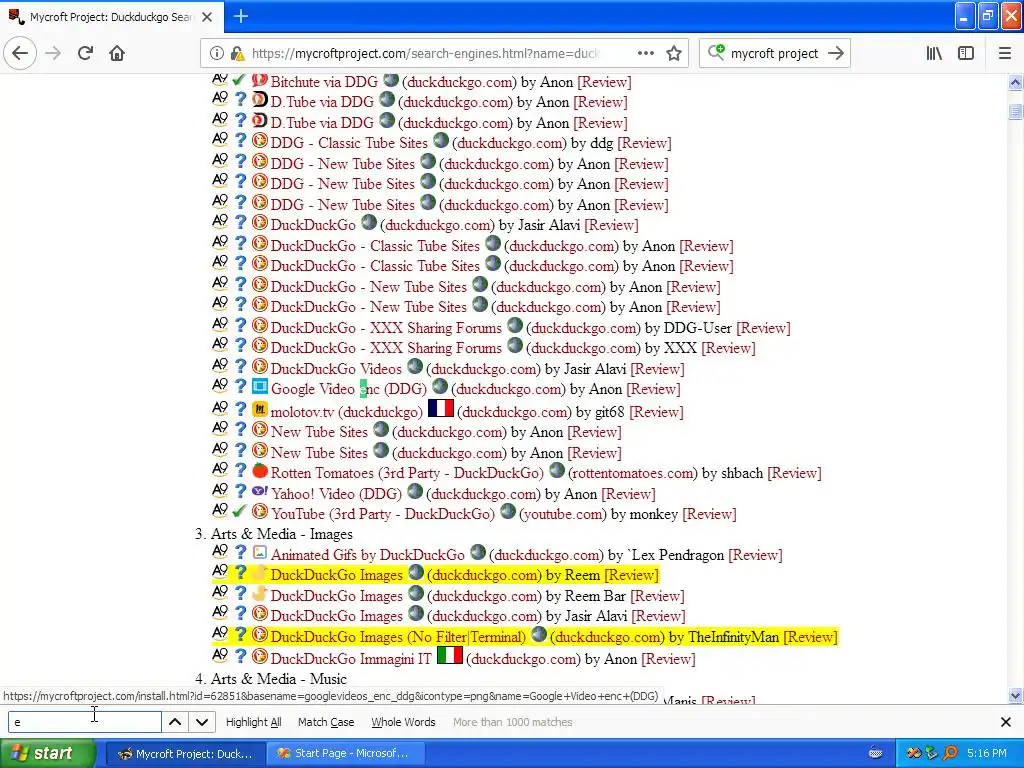Click Review for Animated Gifs by DuckDuckGo
This screenshot has width=1024, height=768.
pyautogui.click(x=755, y=554)
